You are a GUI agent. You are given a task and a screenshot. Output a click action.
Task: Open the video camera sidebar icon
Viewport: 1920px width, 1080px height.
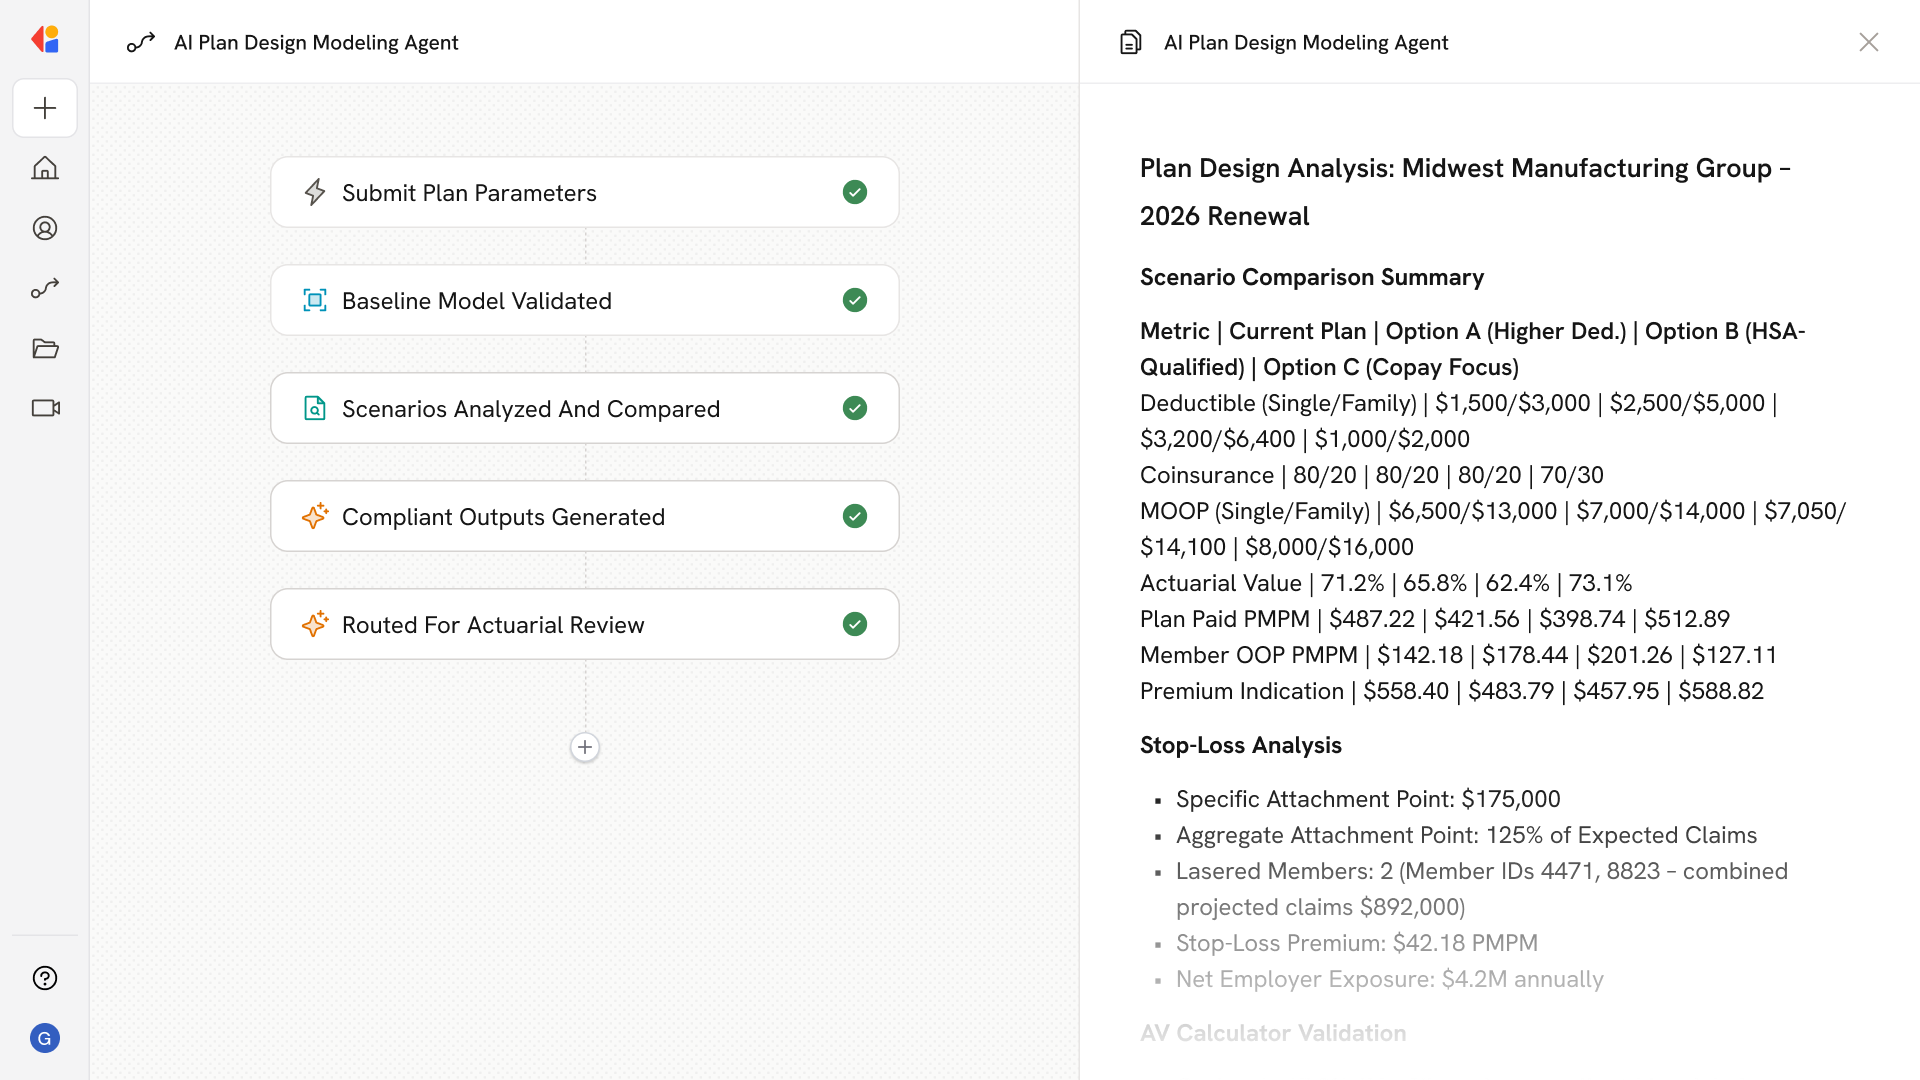45,408
